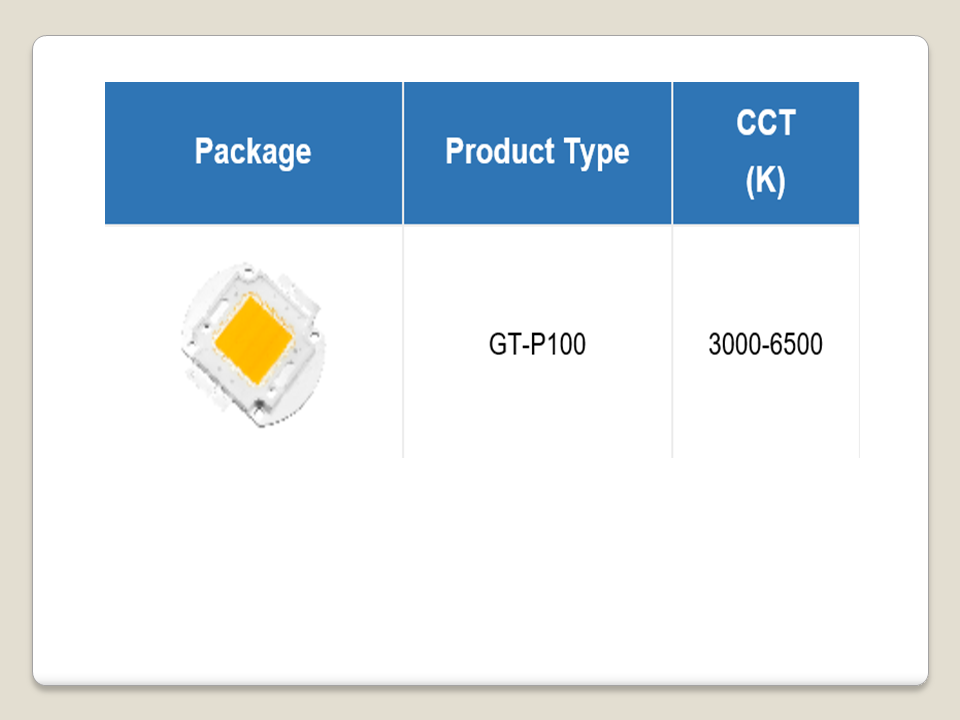The height and width of the screenshot is (720, 960).
Task: Click the divider between Package and Product Type headers
Action: (403, 152)
